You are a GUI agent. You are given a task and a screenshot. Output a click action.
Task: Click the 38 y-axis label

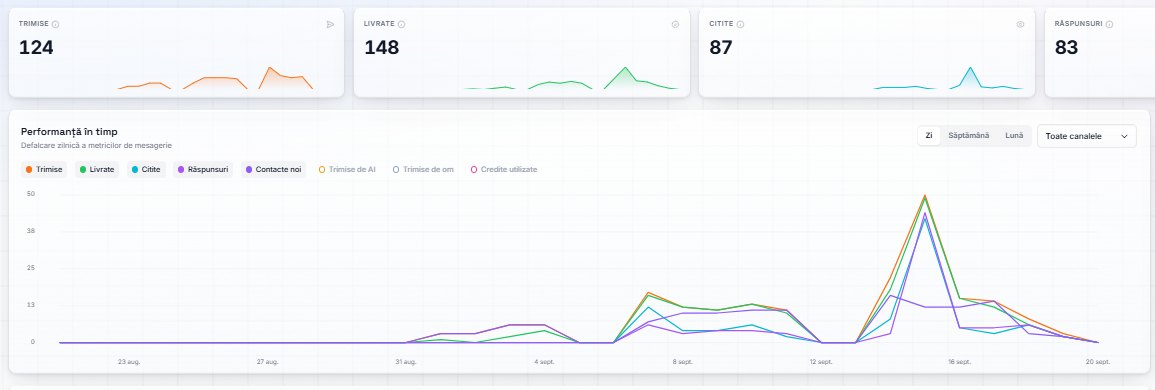[x=31, y=231]
